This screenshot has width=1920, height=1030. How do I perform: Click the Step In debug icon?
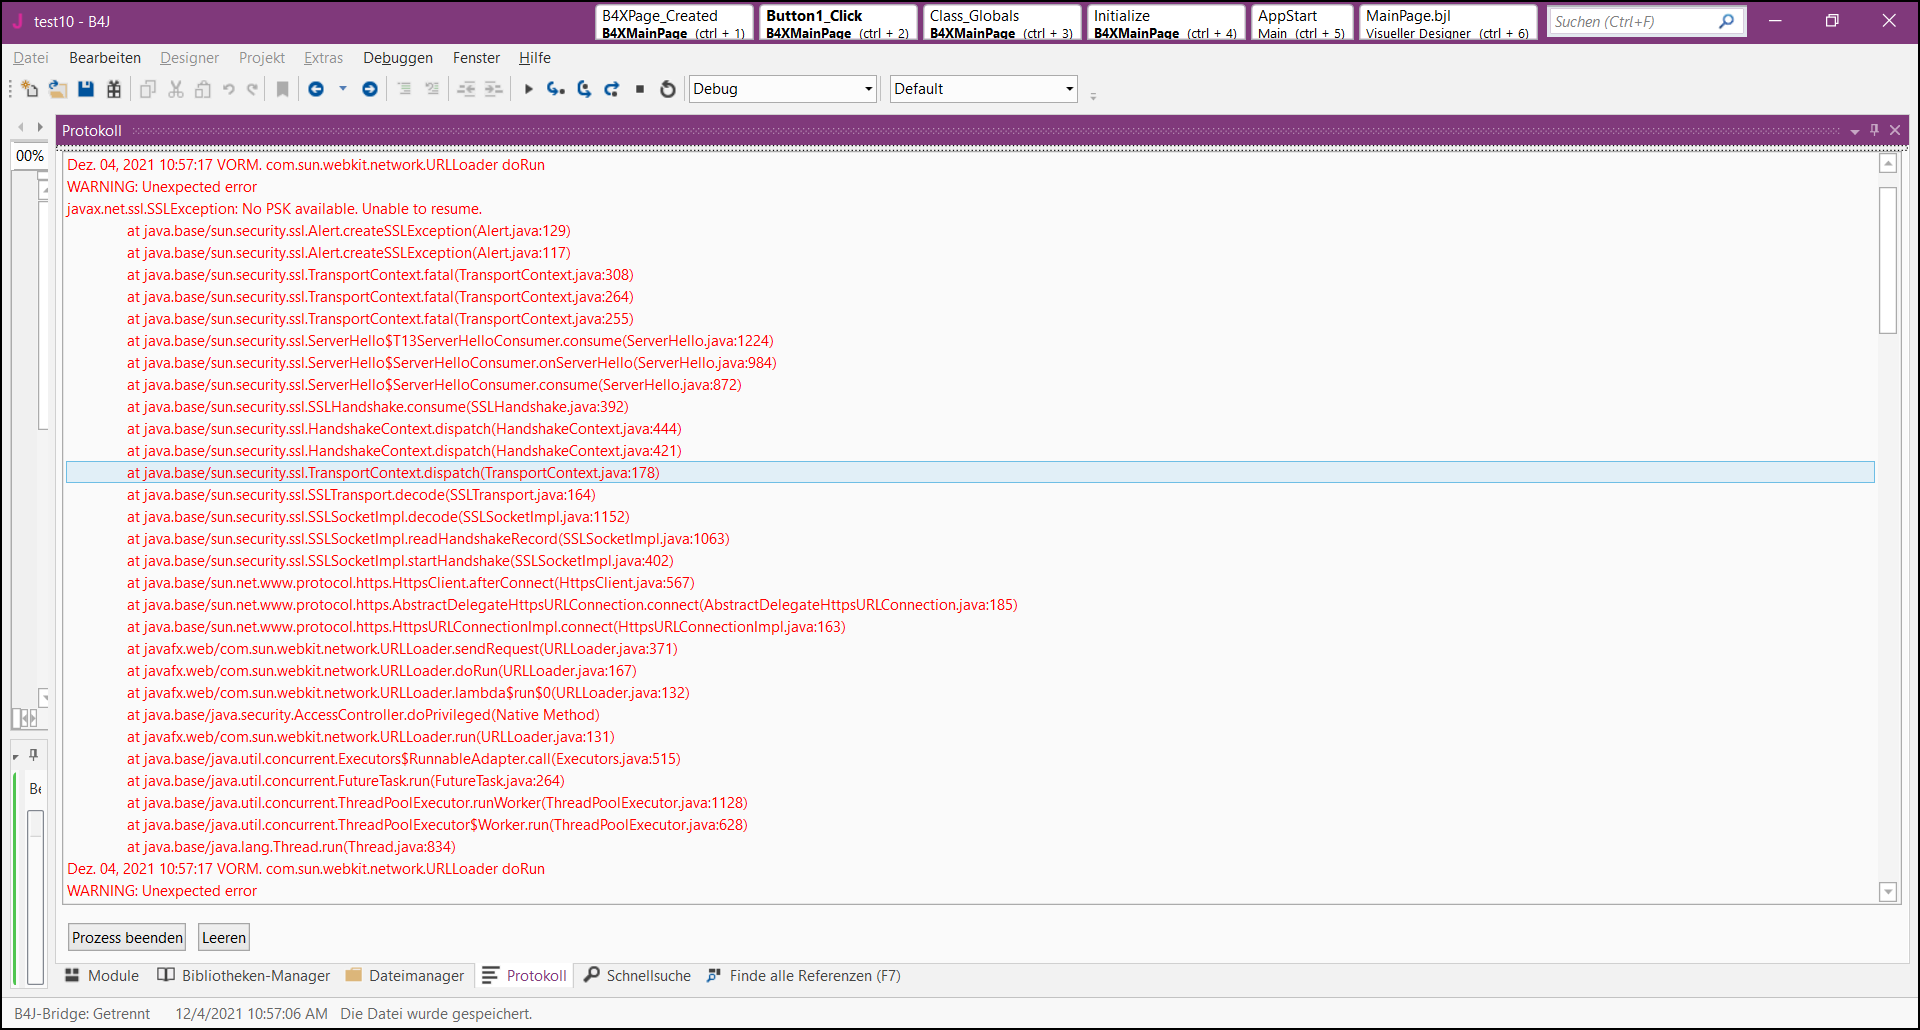(556, 89)
